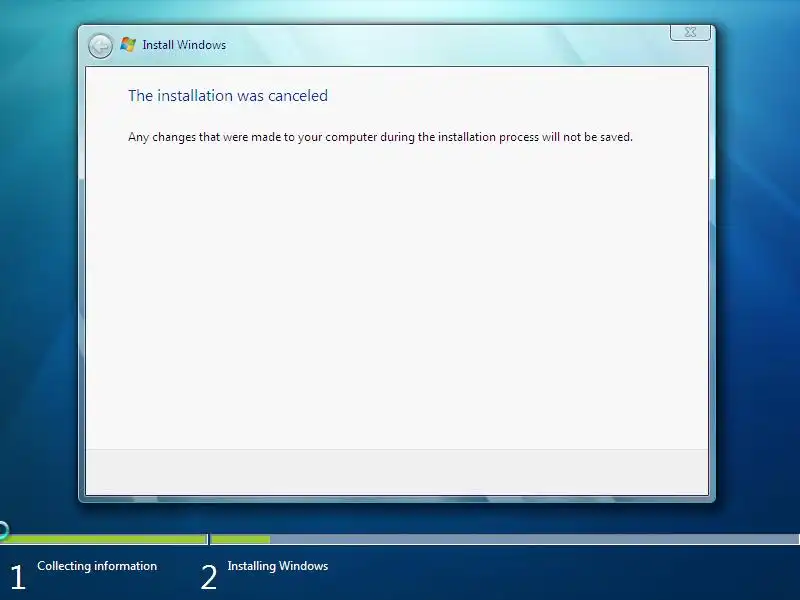Click the "Installing Windows" step label
Viewport: 800px width, 600px height.
point(278,566)
